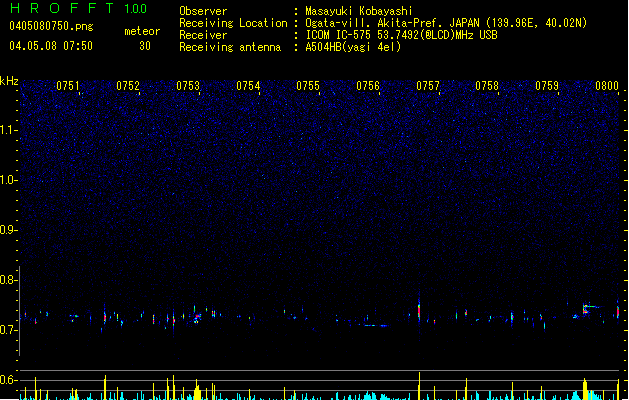Image resolution: width=629 pixels, height=400 pixels.
Task: Click the 0753 time marker
Action: 188,86
